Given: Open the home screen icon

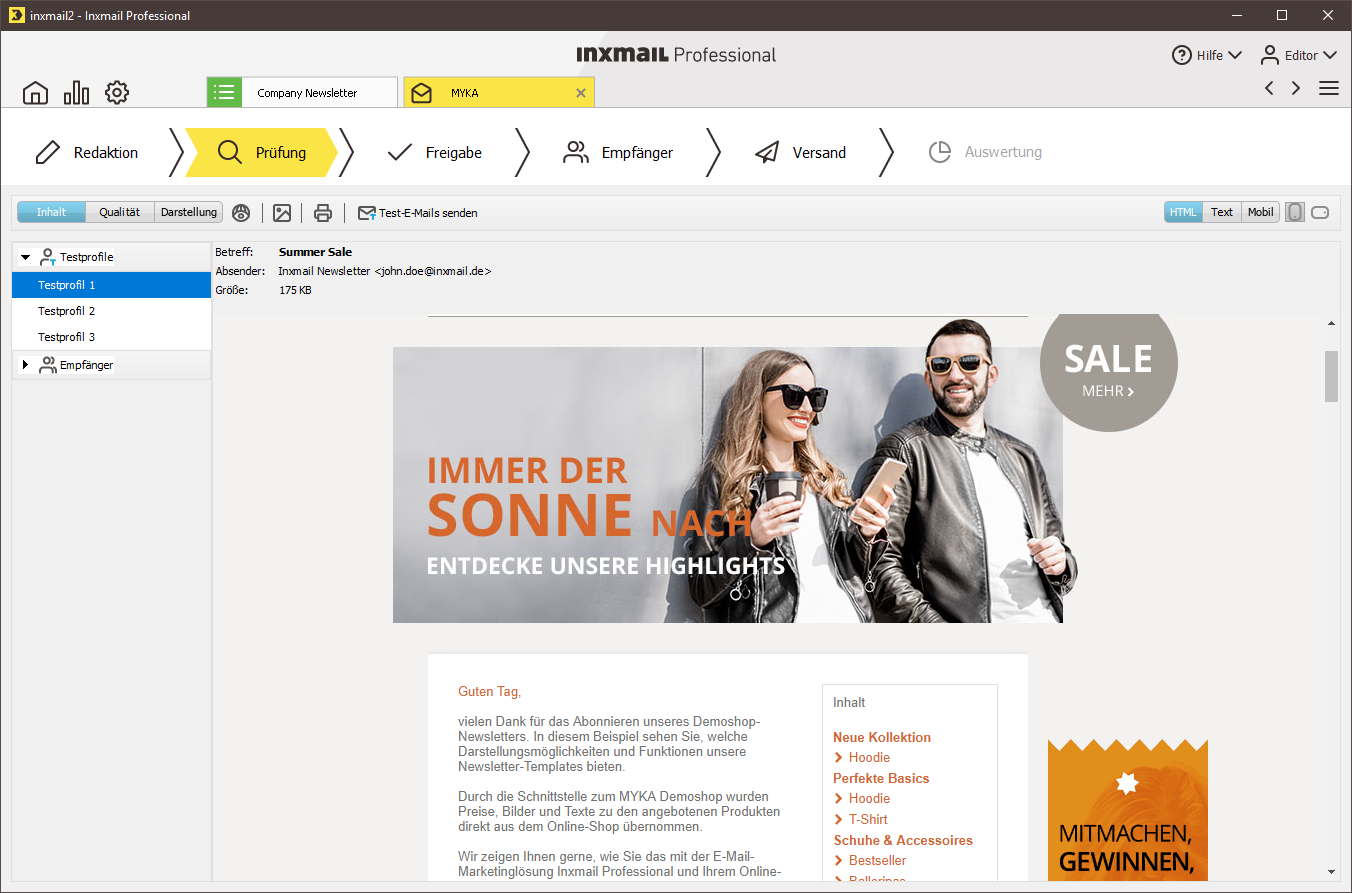Looking at the screenshot, I should 35,93.
